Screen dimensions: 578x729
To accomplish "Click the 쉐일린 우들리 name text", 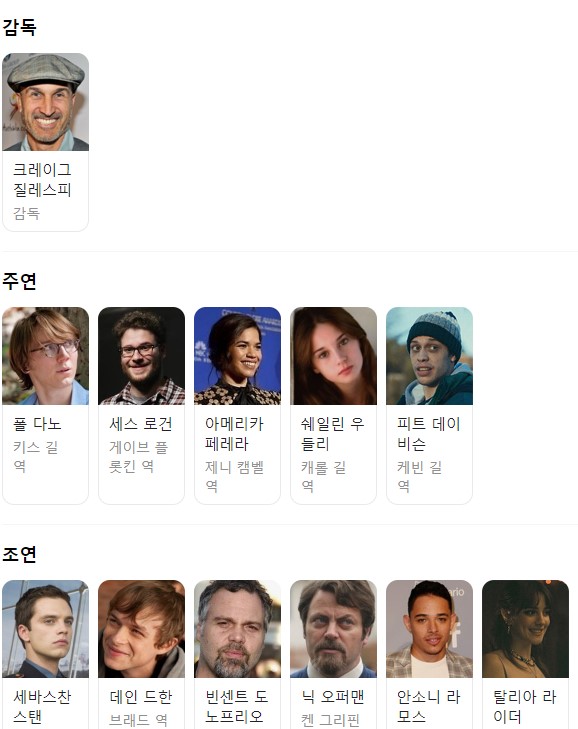I will 332,433.
